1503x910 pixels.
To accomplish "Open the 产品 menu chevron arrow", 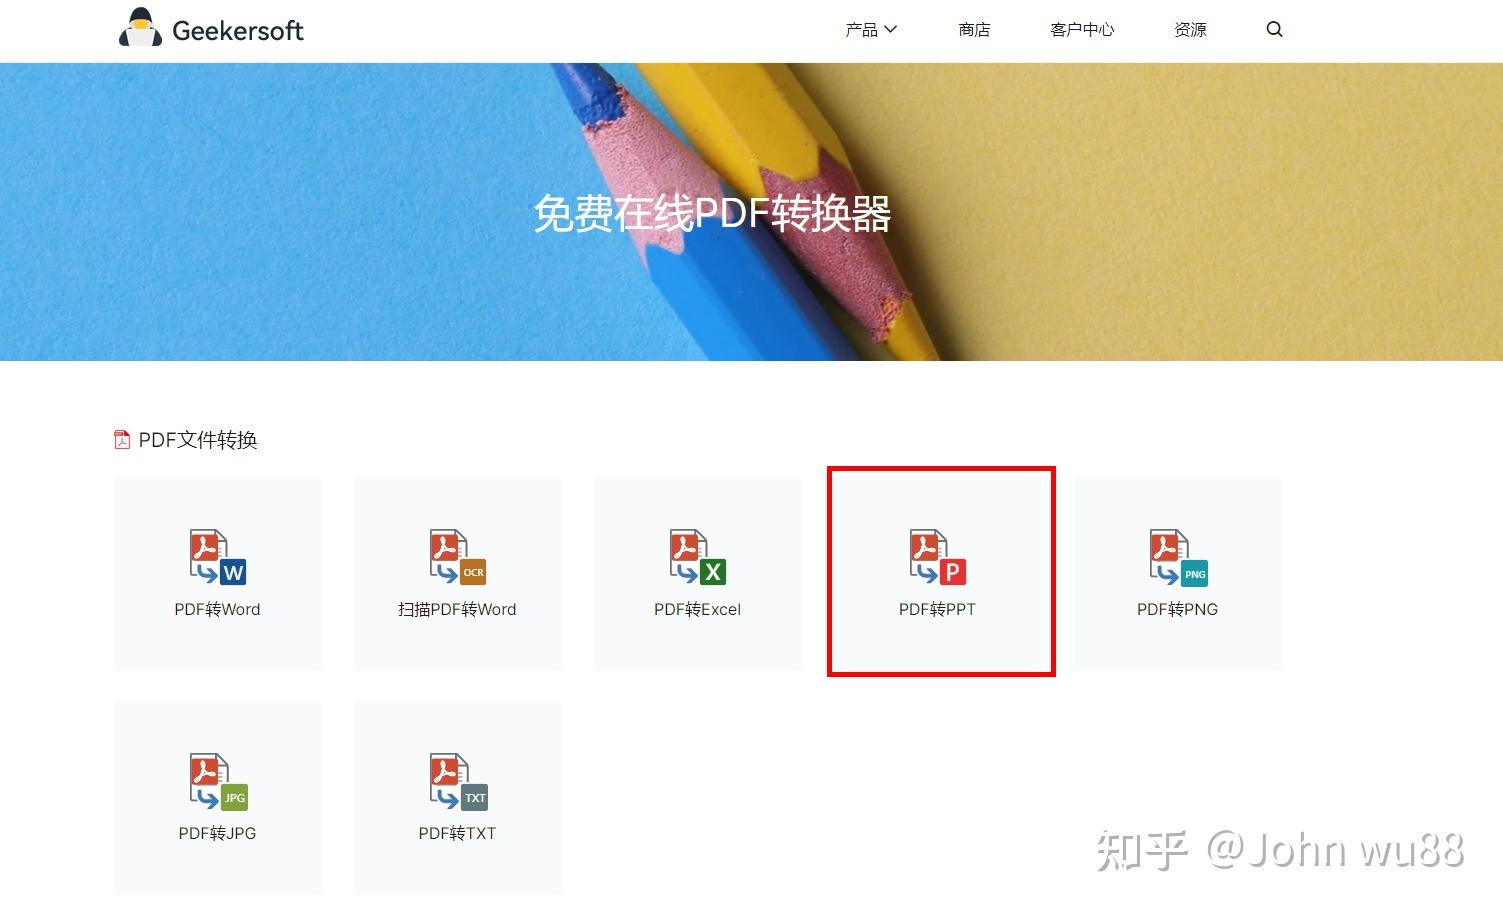I will tap(891, 30).
